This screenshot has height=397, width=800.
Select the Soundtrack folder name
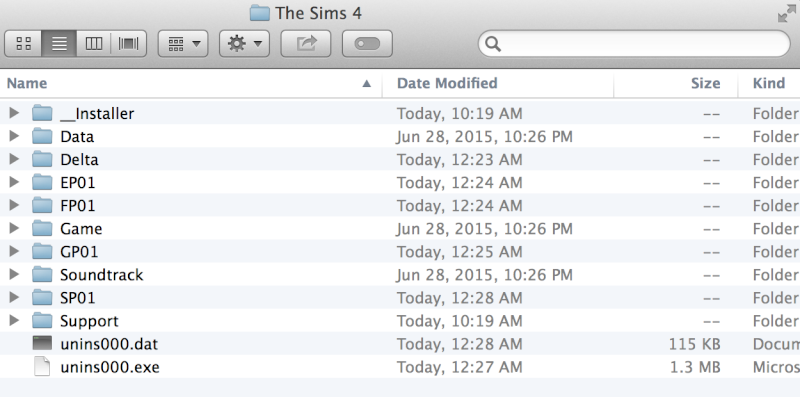(x=102, y=275)
